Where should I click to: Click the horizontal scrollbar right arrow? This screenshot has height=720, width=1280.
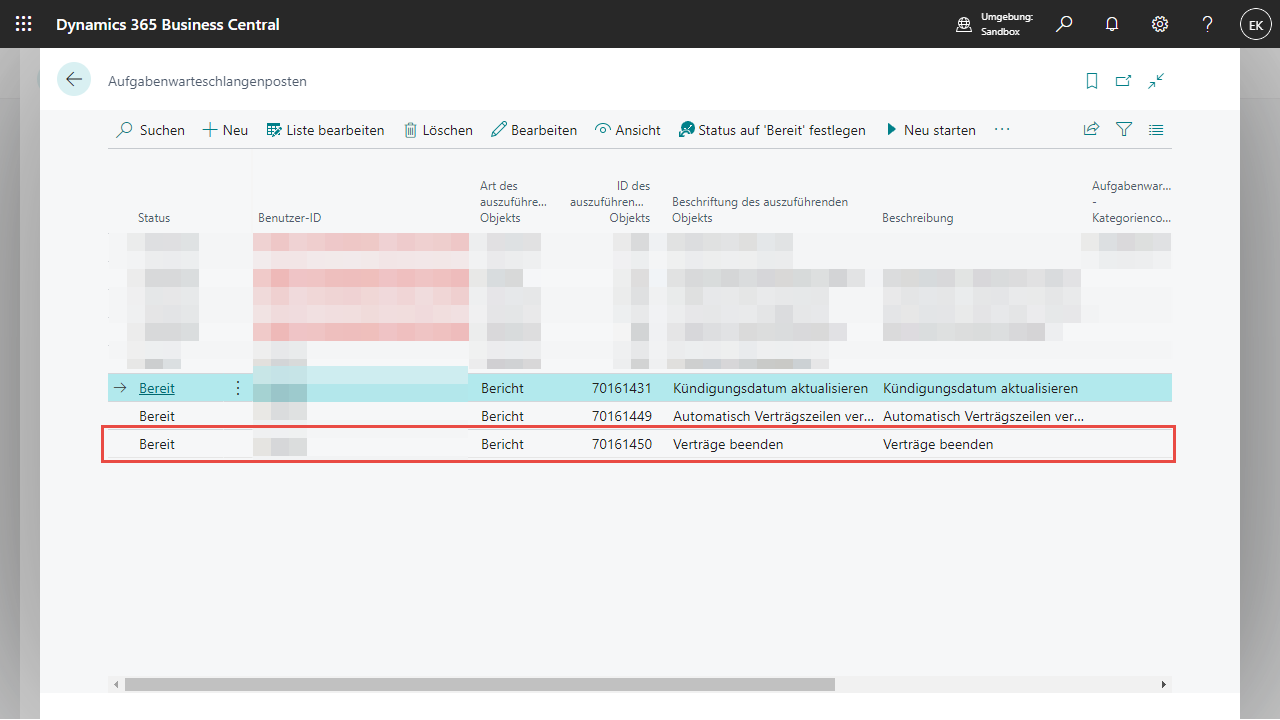[x=1163, y=685]
